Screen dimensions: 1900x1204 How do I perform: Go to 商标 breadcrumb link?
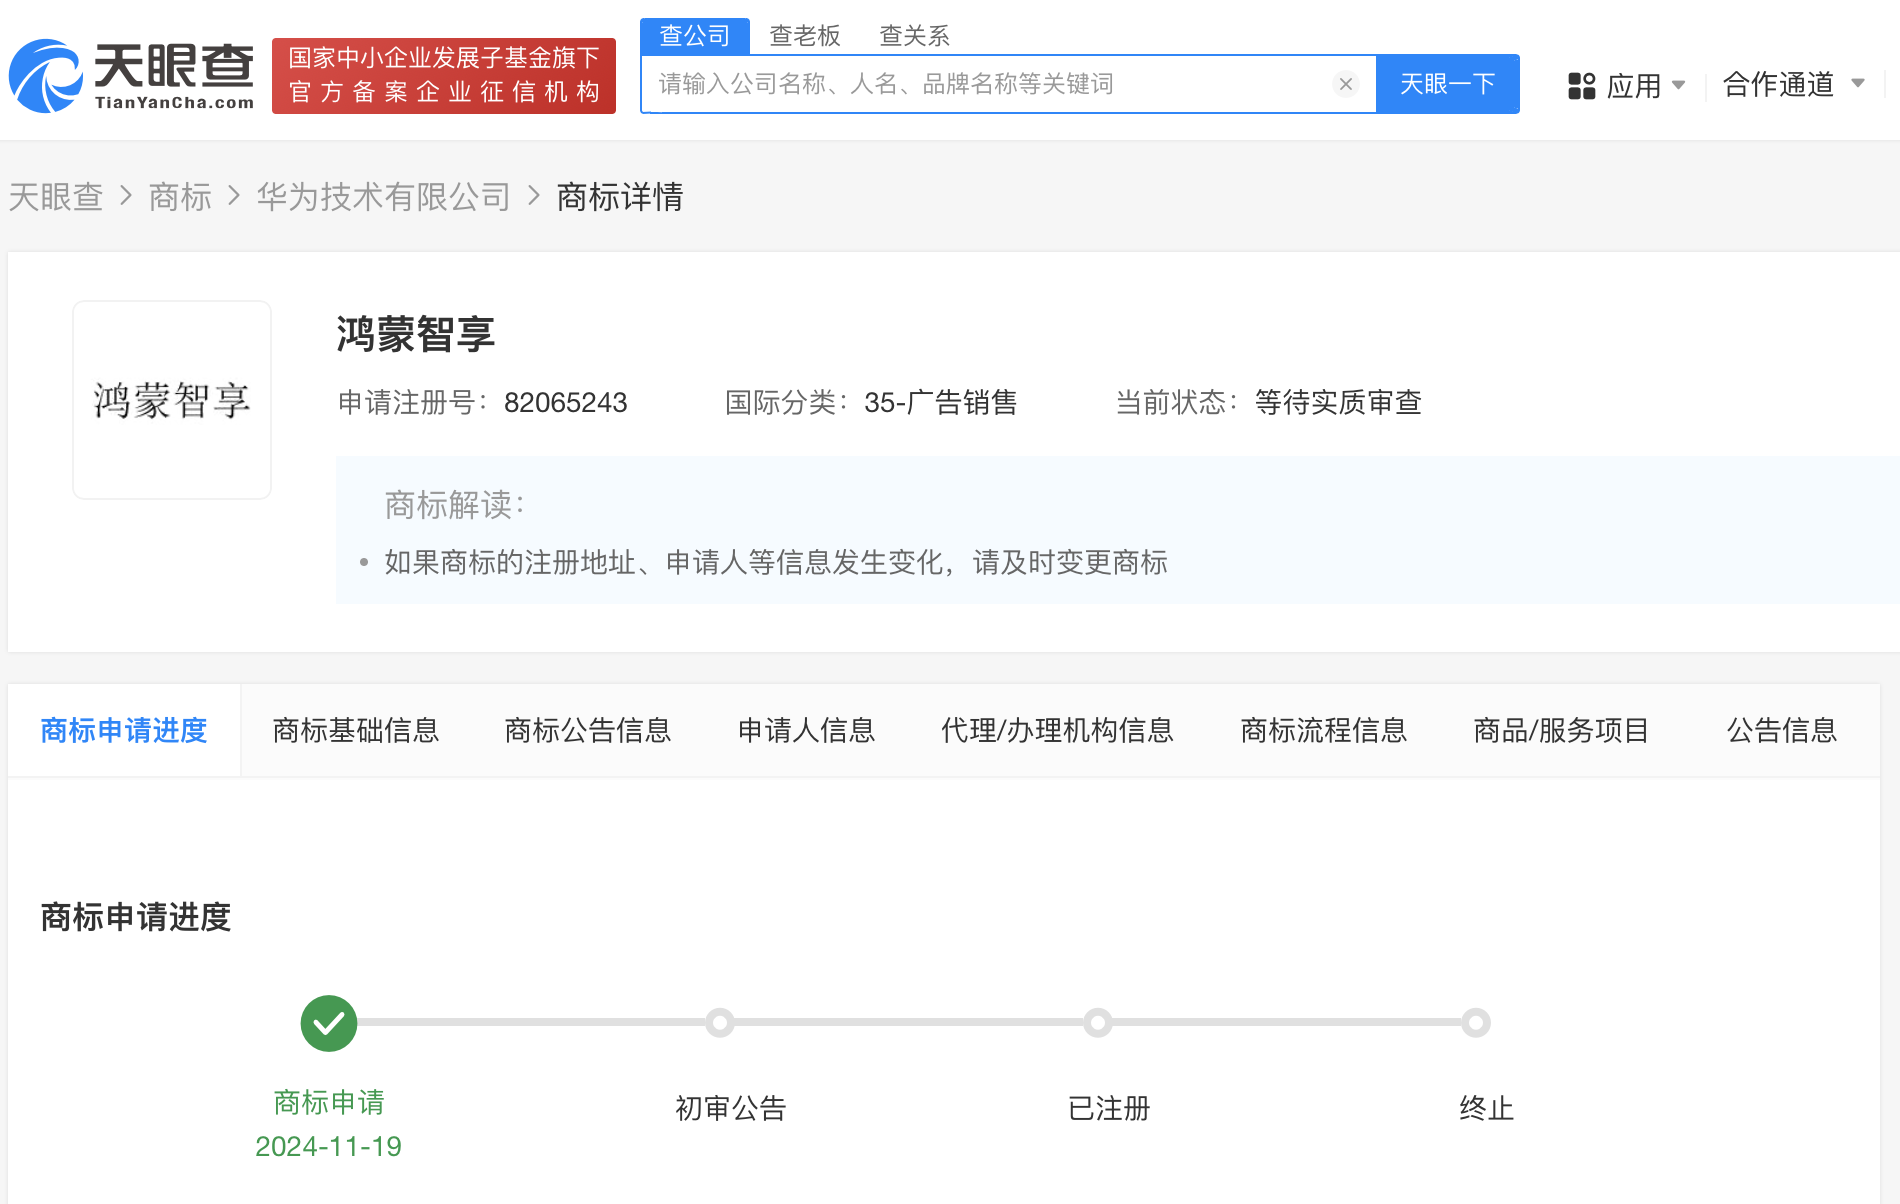180,197
